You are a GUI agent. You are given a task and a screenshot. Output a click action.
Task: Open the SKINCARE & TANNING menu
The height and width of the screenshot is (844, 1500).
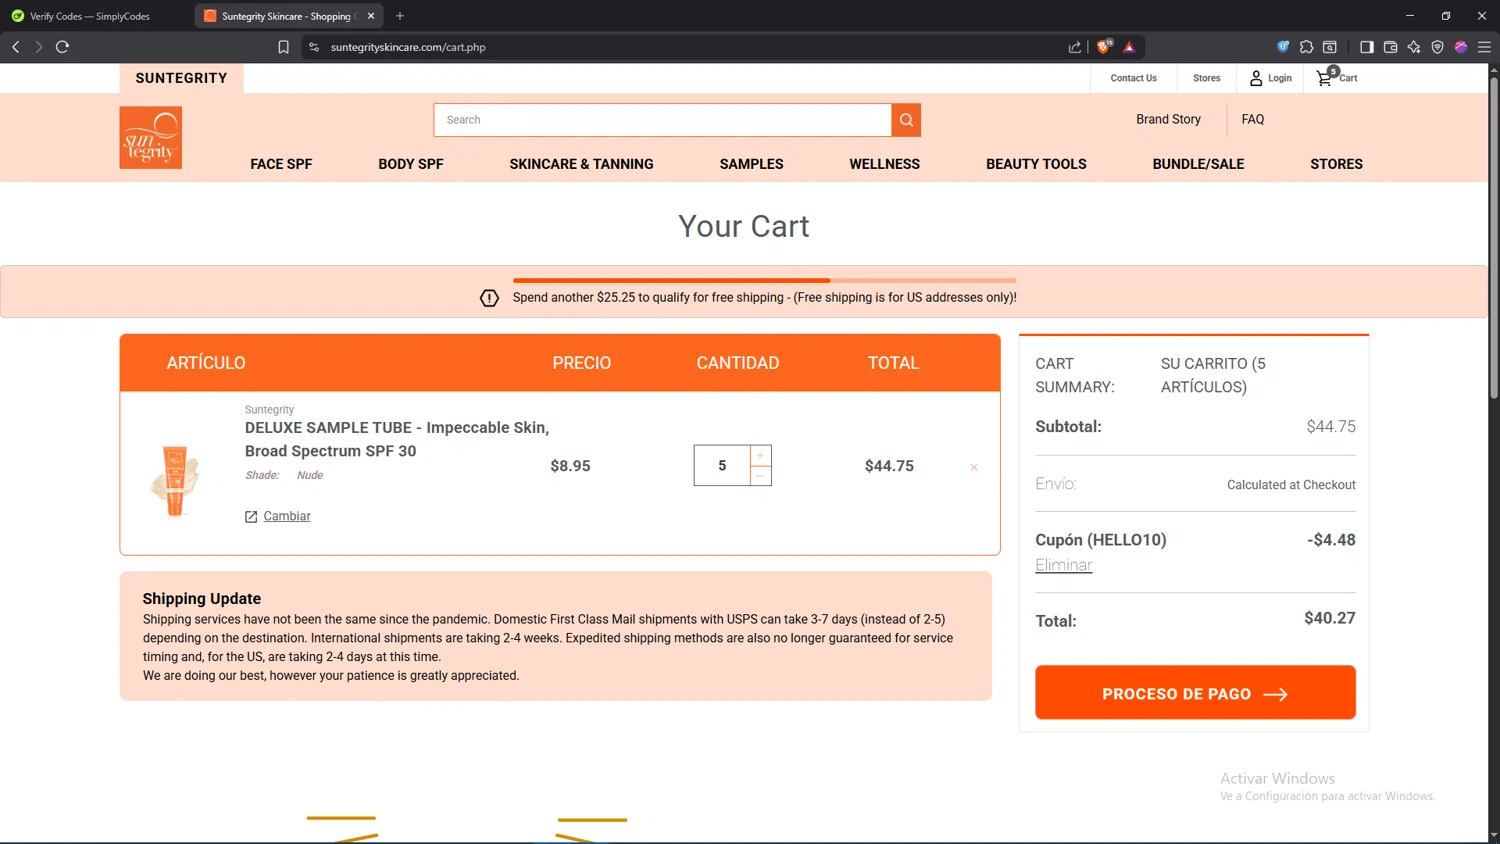click(x=581, y=164)
